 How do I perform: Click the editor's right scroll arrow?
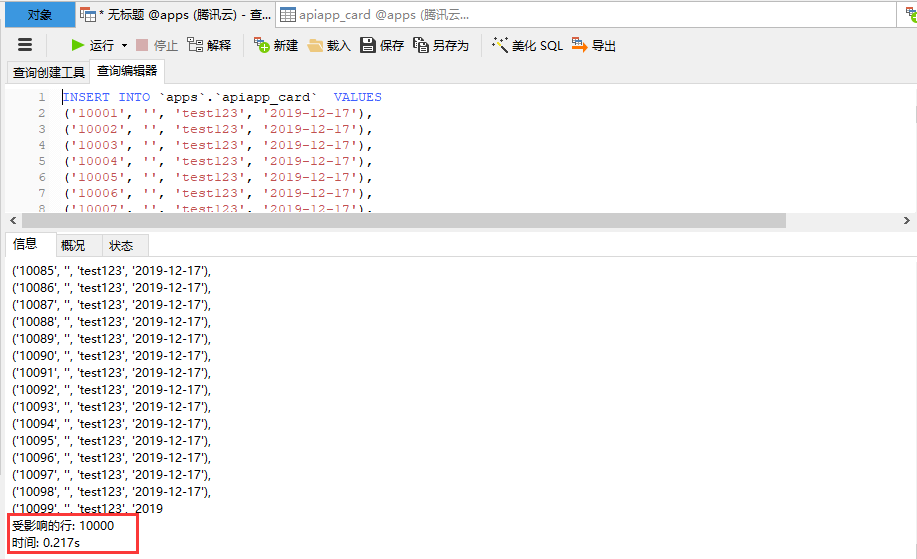906,220
